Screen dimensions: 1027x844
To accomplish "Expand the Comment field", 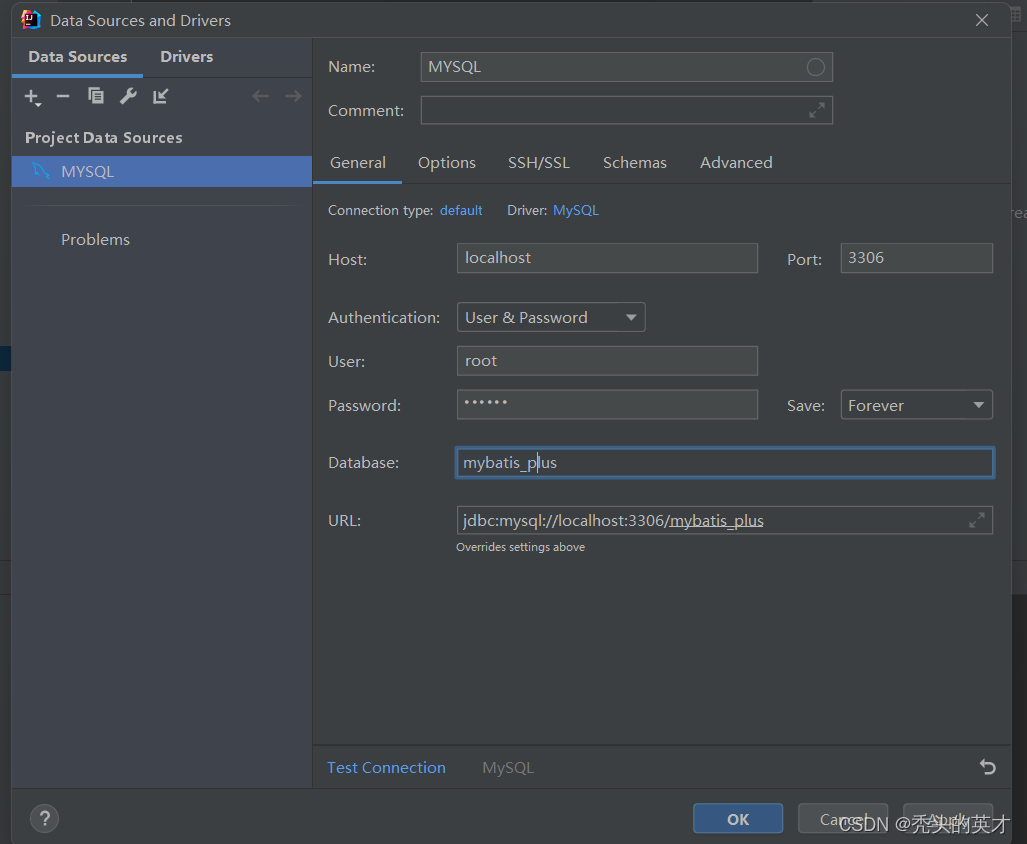I will pos(817,111).
